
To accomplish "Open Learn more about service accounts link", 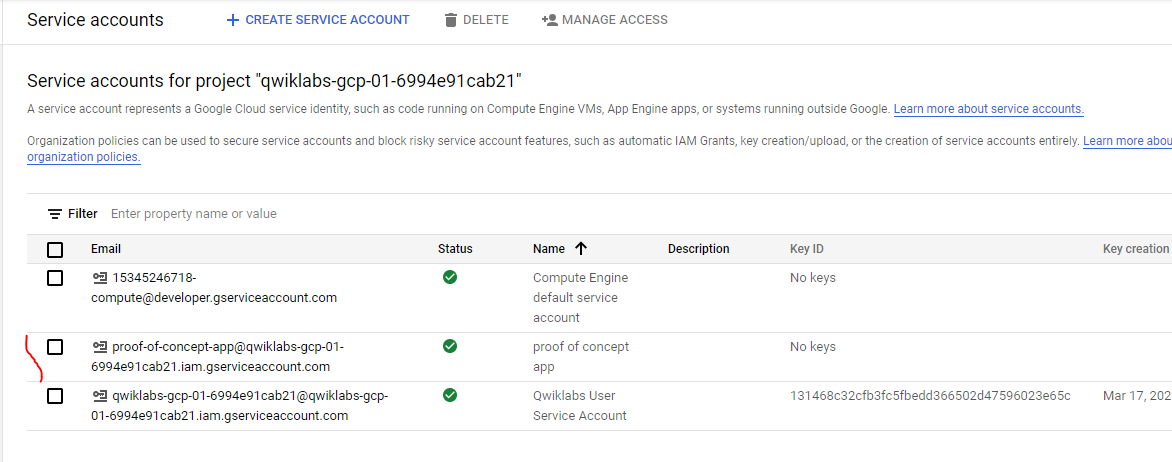I will (x=988, y=109).
